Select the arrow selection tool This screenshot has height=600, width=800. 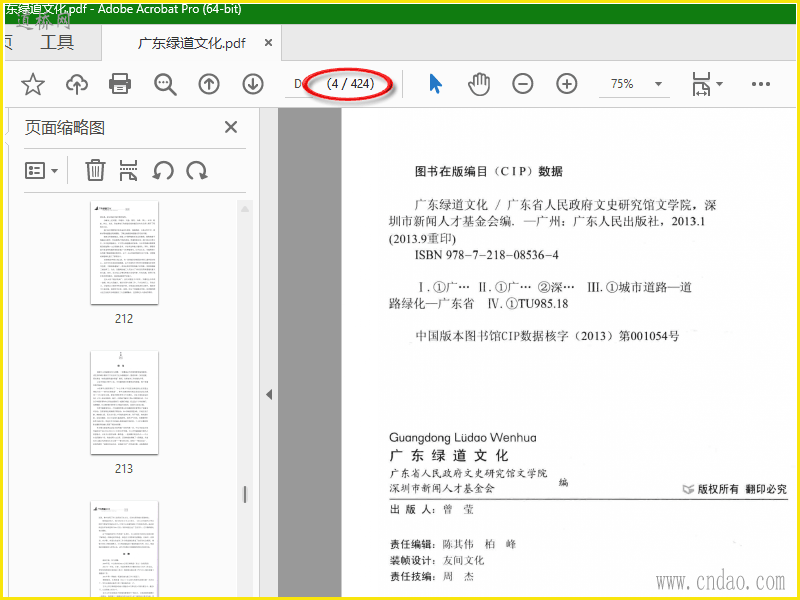[435, 84]
